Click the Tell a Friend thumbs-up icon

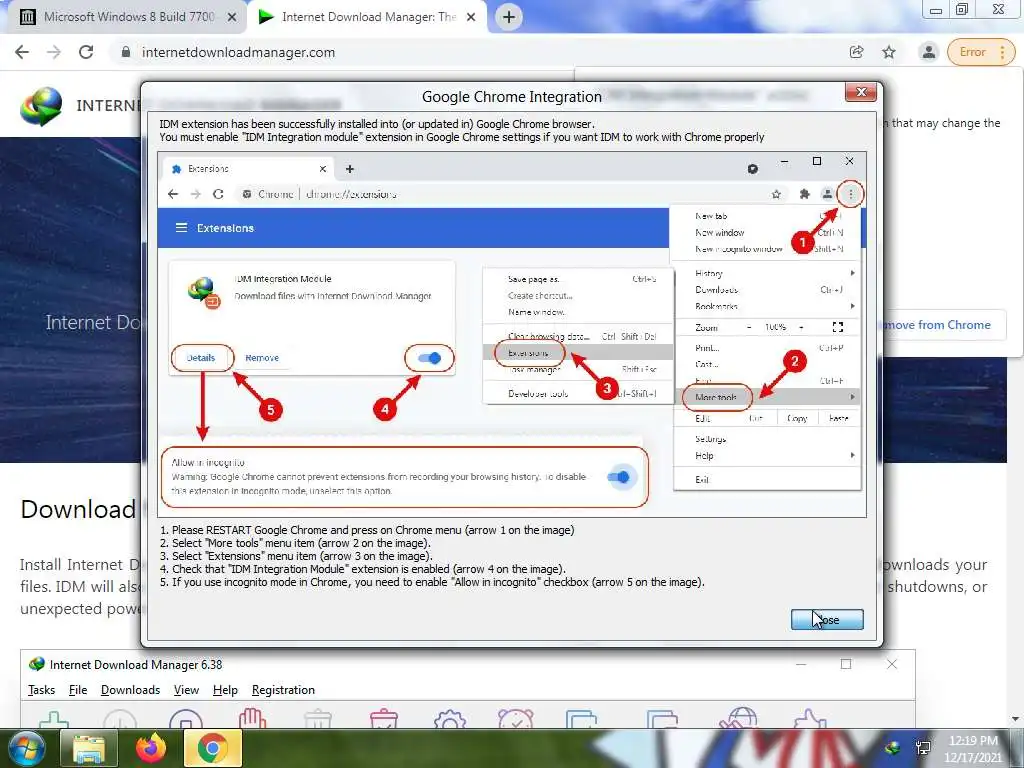click(810, 718)
